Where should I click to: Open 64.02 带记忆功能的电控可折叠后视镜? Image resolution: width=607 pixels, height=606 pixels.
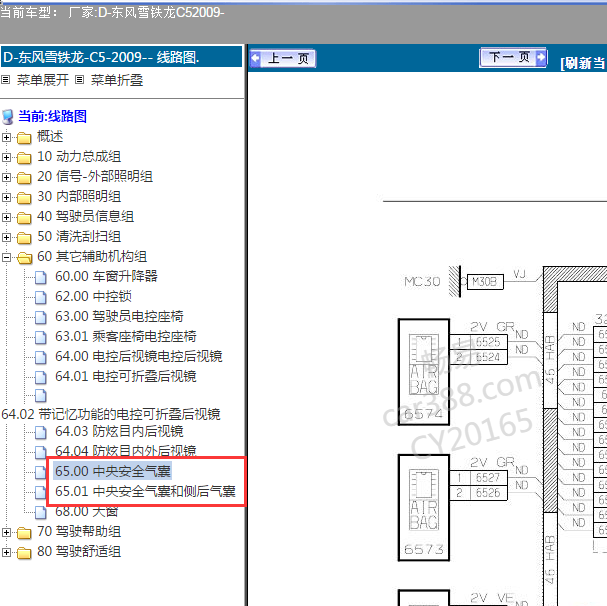click(x=111, y=414)
